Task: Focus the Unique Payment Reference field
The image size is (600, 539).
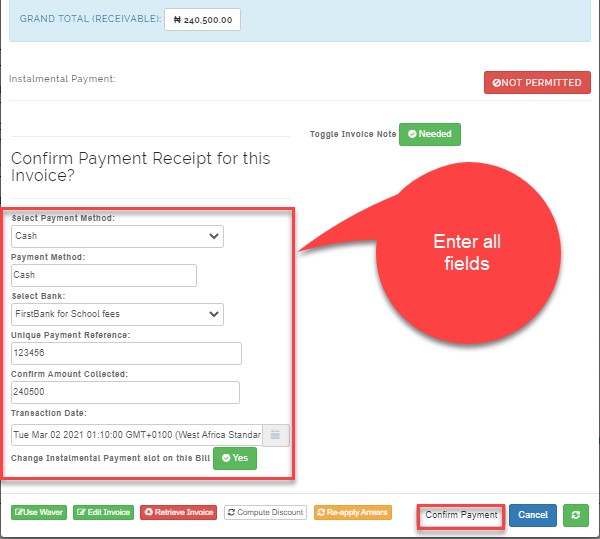Action: tap(126, 353)
